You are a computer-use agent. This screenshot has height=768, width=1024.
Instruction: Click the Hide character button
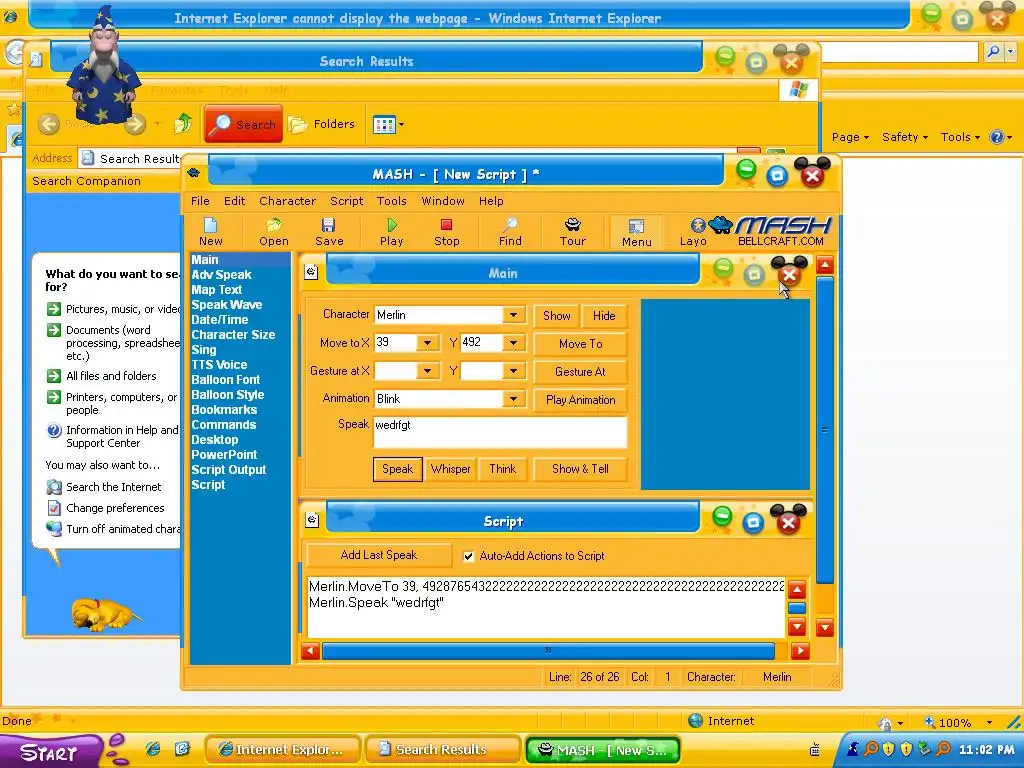coord(604,316)
